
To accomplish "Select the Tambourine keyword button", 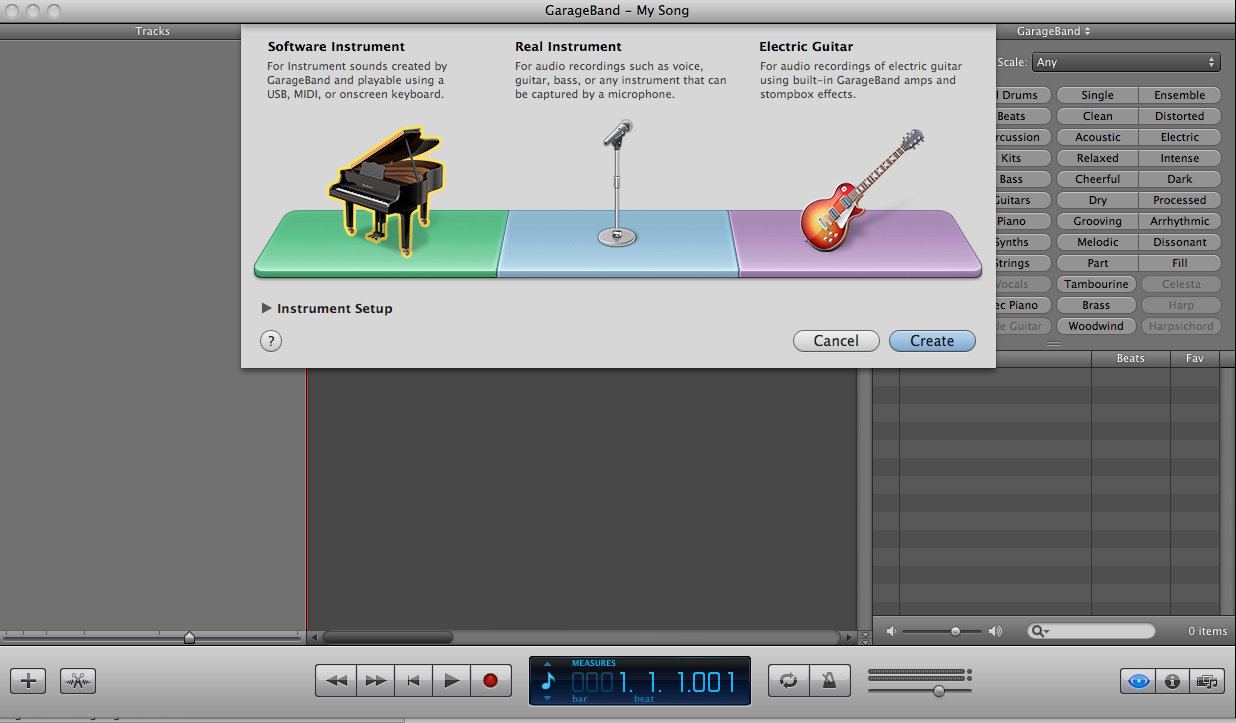I will [x=1097, y=284].
